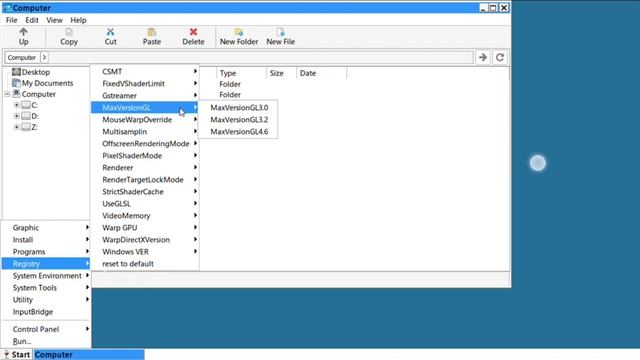Select the D: drive in the tree
The height and width of the screenshot is (360, 640).
35,116
